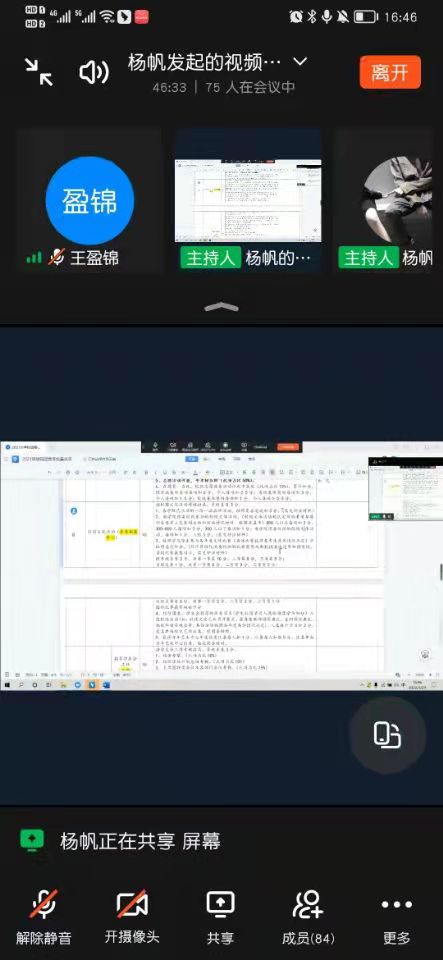Select the 主持人 杨帆 camera tile
The image size is (443, 960).
(x=388, y=200)
